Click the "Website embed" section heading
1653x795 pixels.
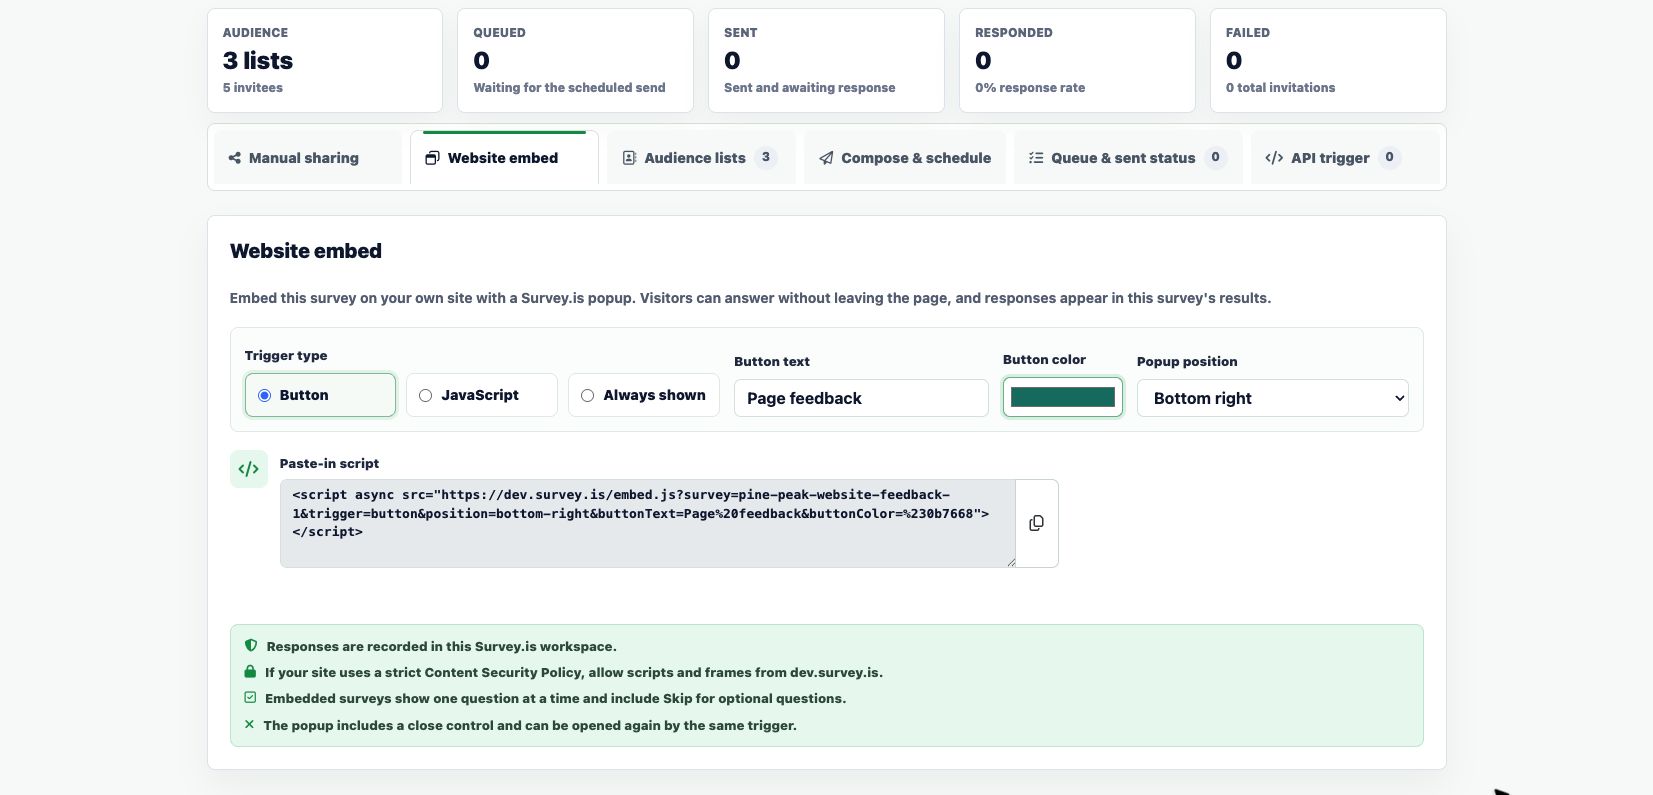[306, 251]
